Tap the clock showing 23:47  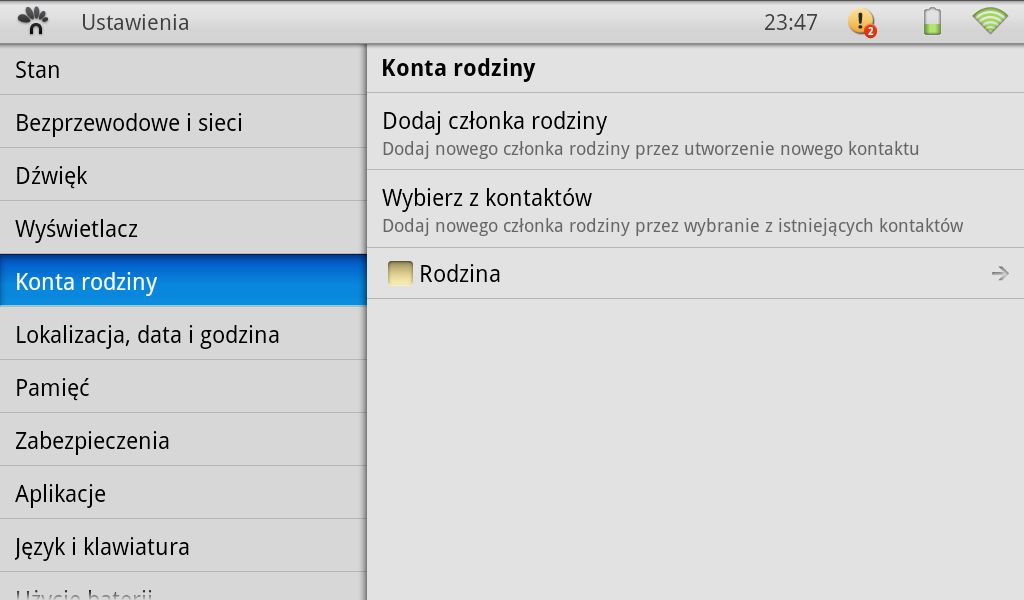pyautogui.click(x=790, y=22)
